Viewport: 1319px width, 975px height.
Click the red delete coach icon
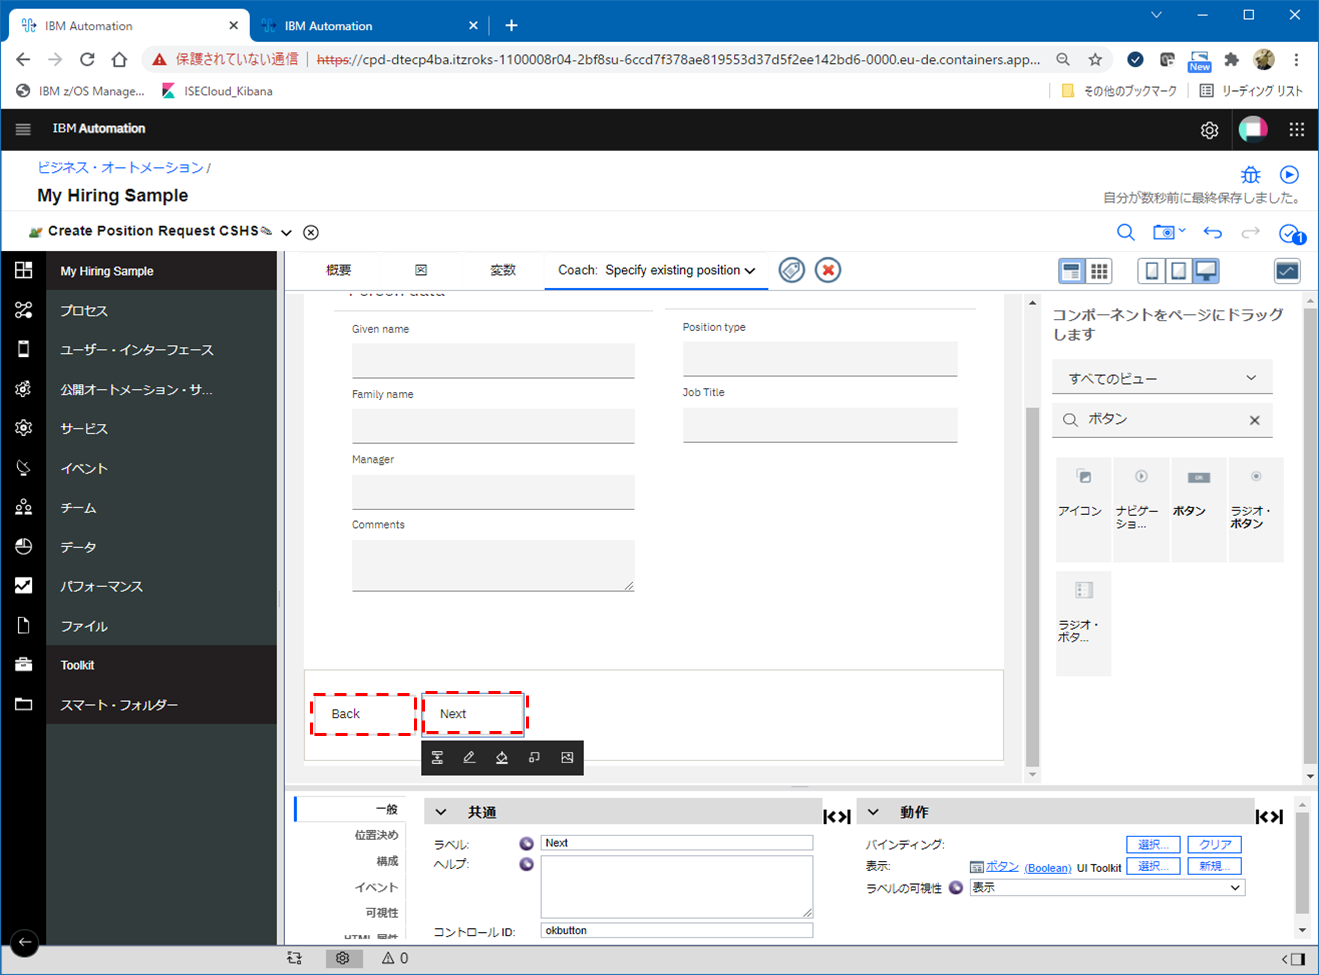828,270
